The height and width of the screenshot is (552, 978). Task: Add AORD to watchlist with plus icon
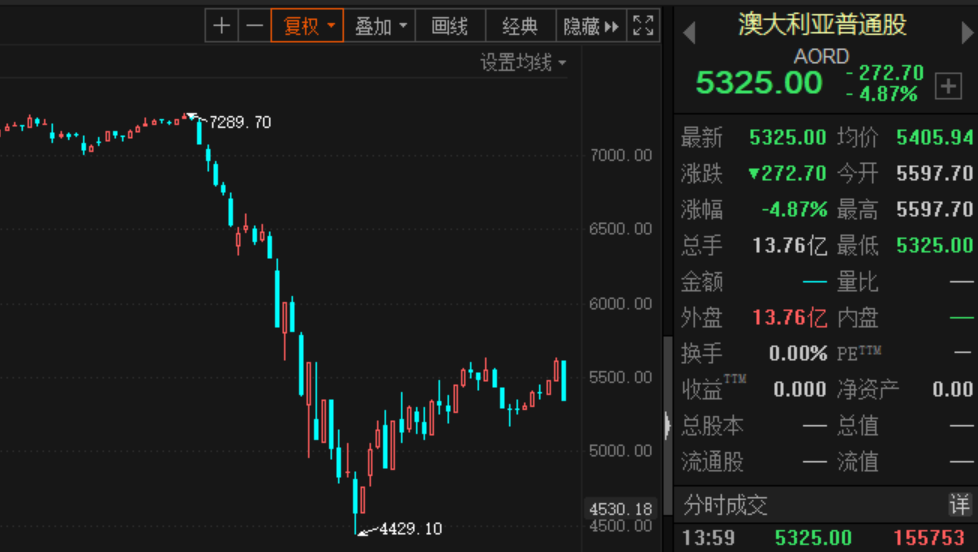[x=947, y=86]
